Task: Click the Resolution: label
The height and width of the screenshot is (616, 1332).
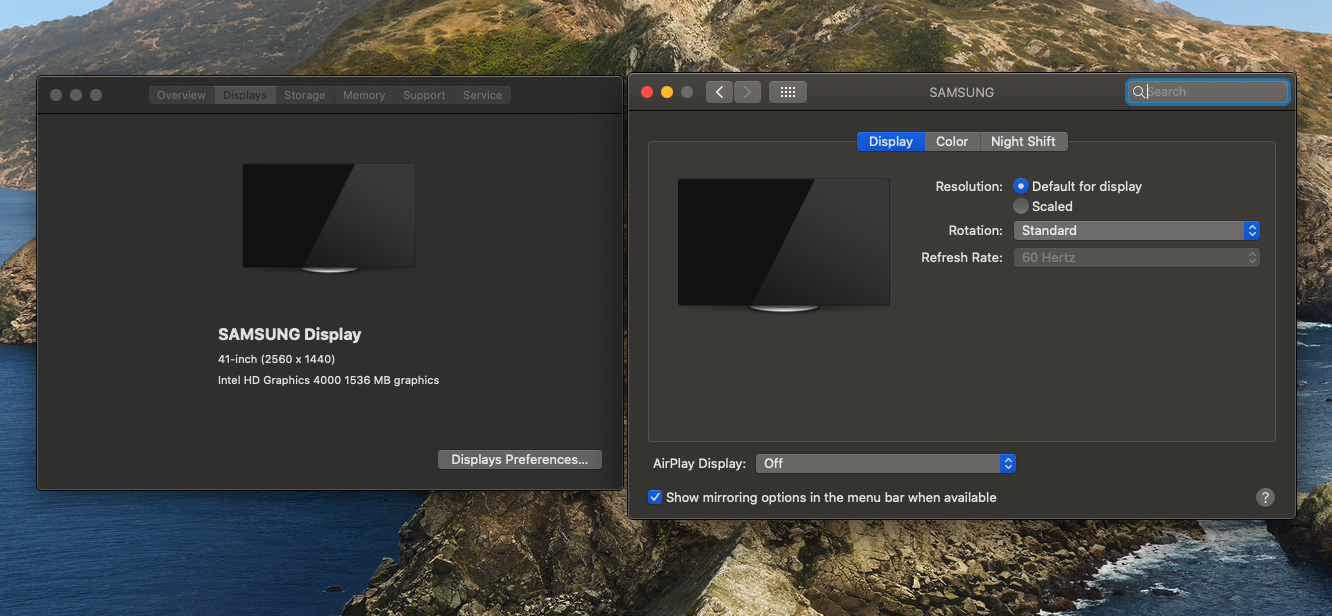Action: click(x=969, y=186)
